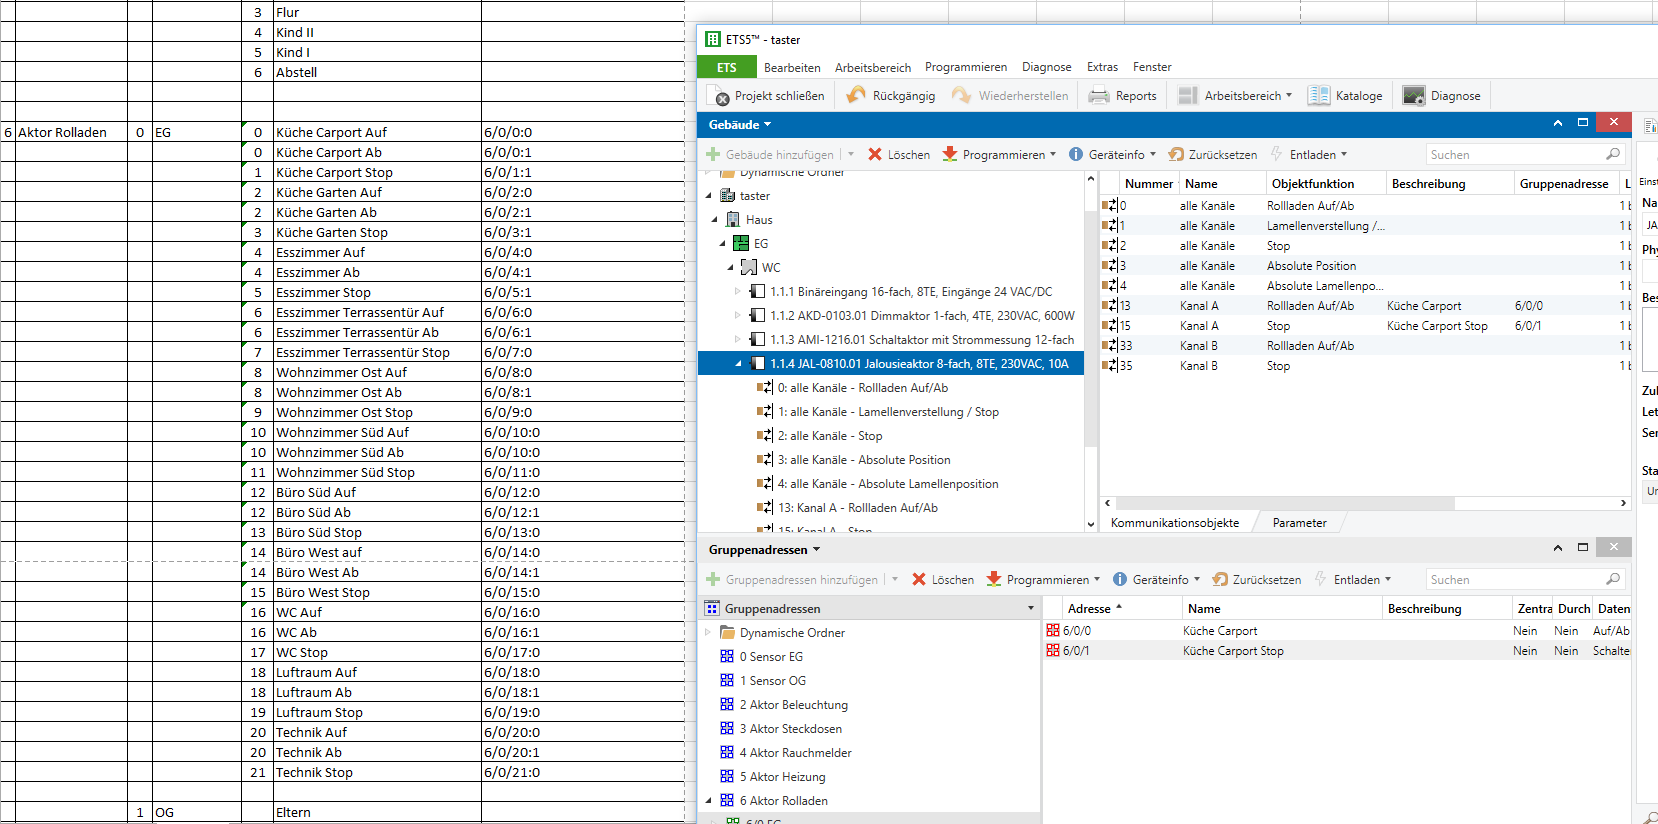This screenshot has height=824, width=1658.
Task: Switch to the Parameter tab
Action: click(1299, 523)
